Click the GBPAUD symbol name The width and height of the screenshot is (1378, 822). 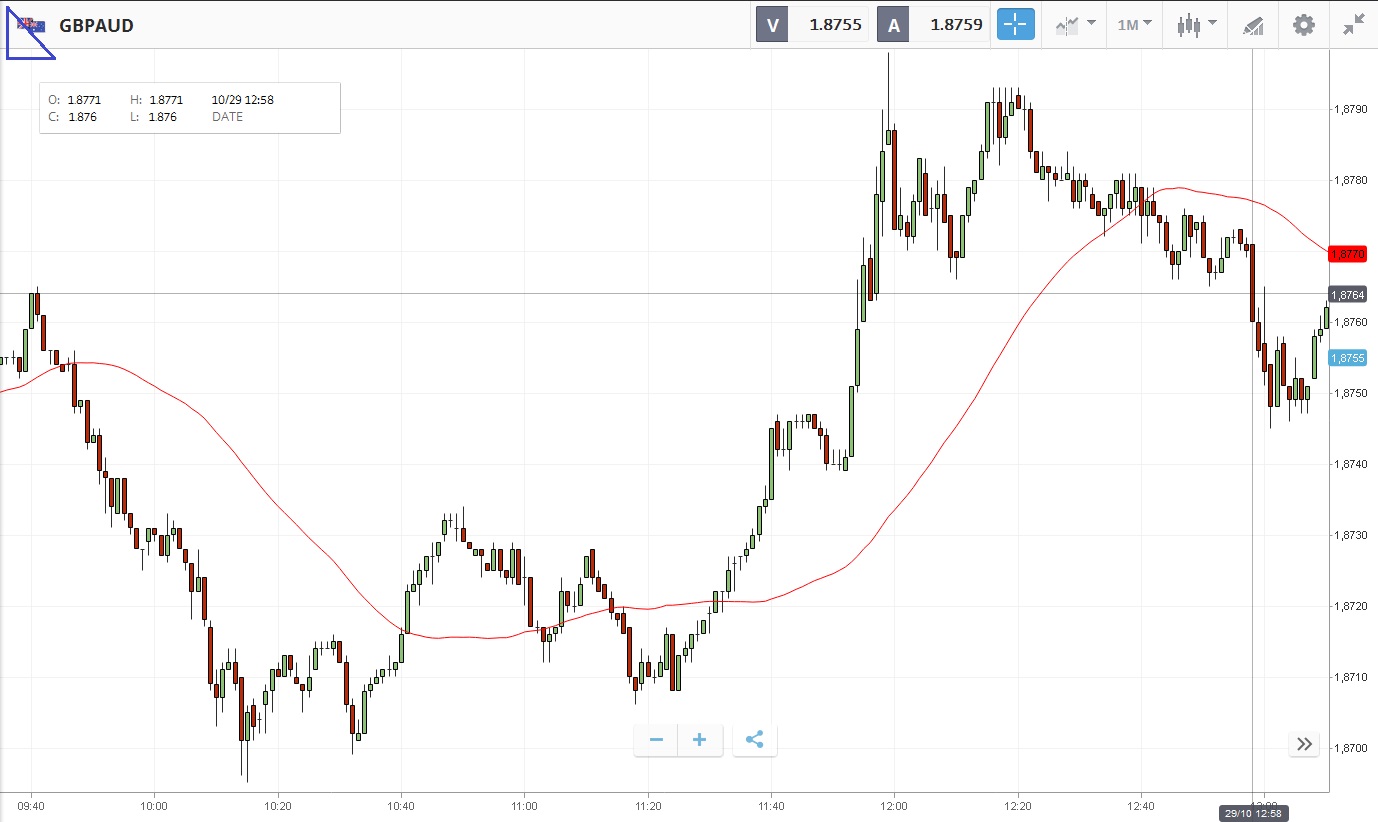(x=96, y=25)
